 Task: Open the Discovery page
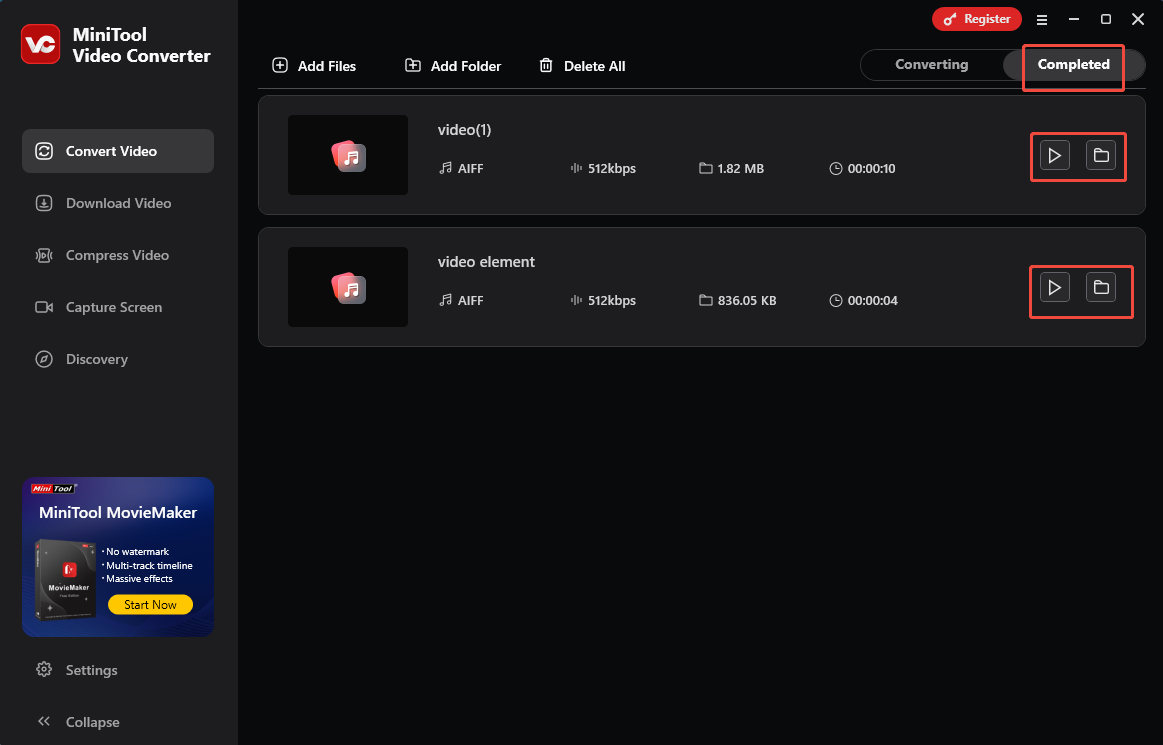pos(118,359)
